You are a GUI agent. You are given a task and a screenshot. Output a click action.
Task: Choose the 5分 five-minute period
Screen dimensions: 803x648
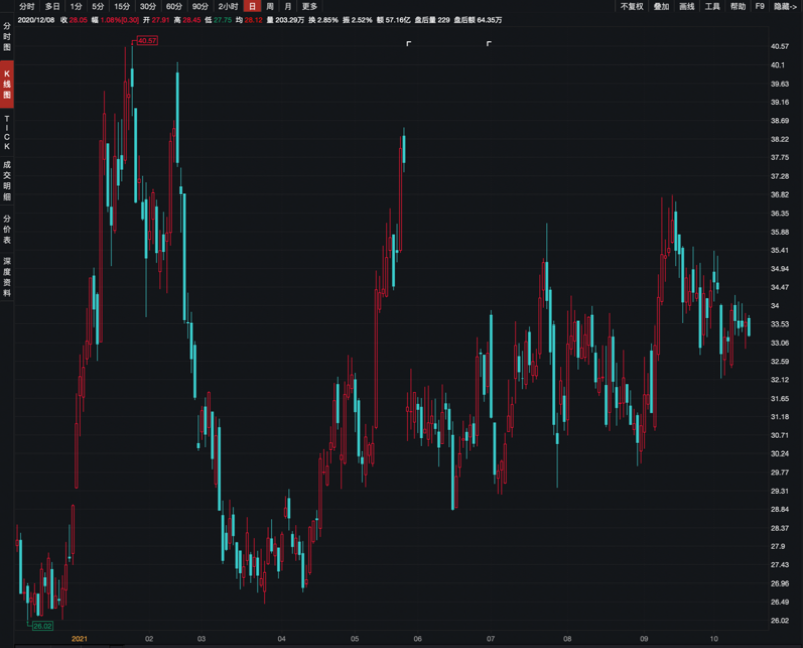point(98,7)
